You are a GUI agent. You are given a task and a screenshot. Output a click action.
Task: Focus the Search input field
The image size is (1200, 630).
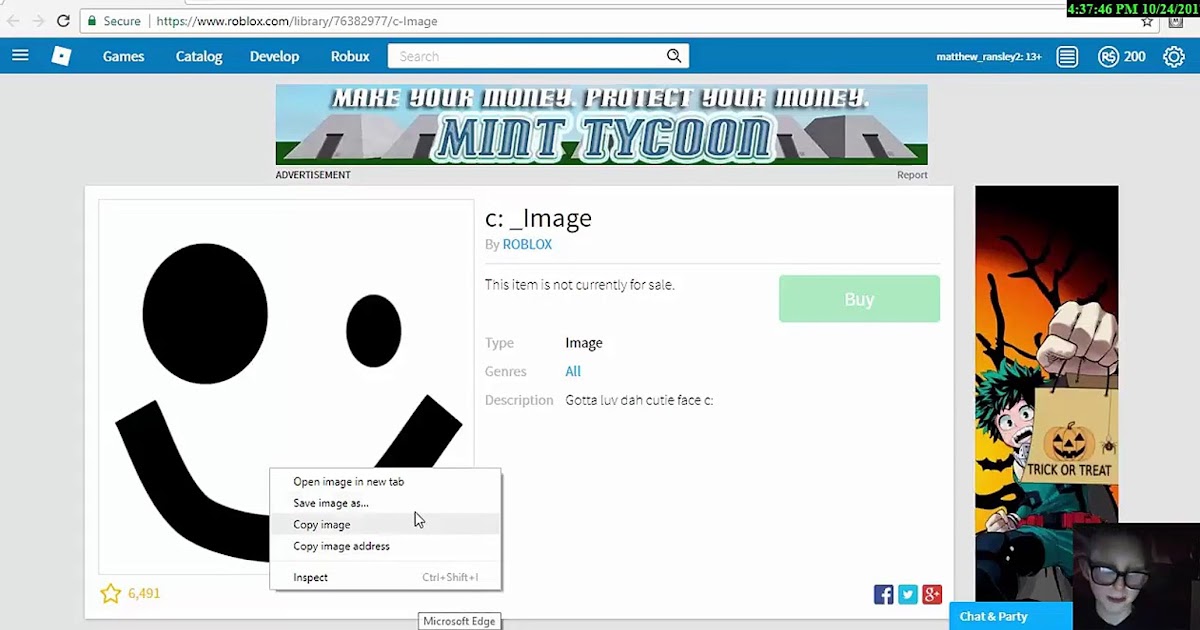(526, 57)
